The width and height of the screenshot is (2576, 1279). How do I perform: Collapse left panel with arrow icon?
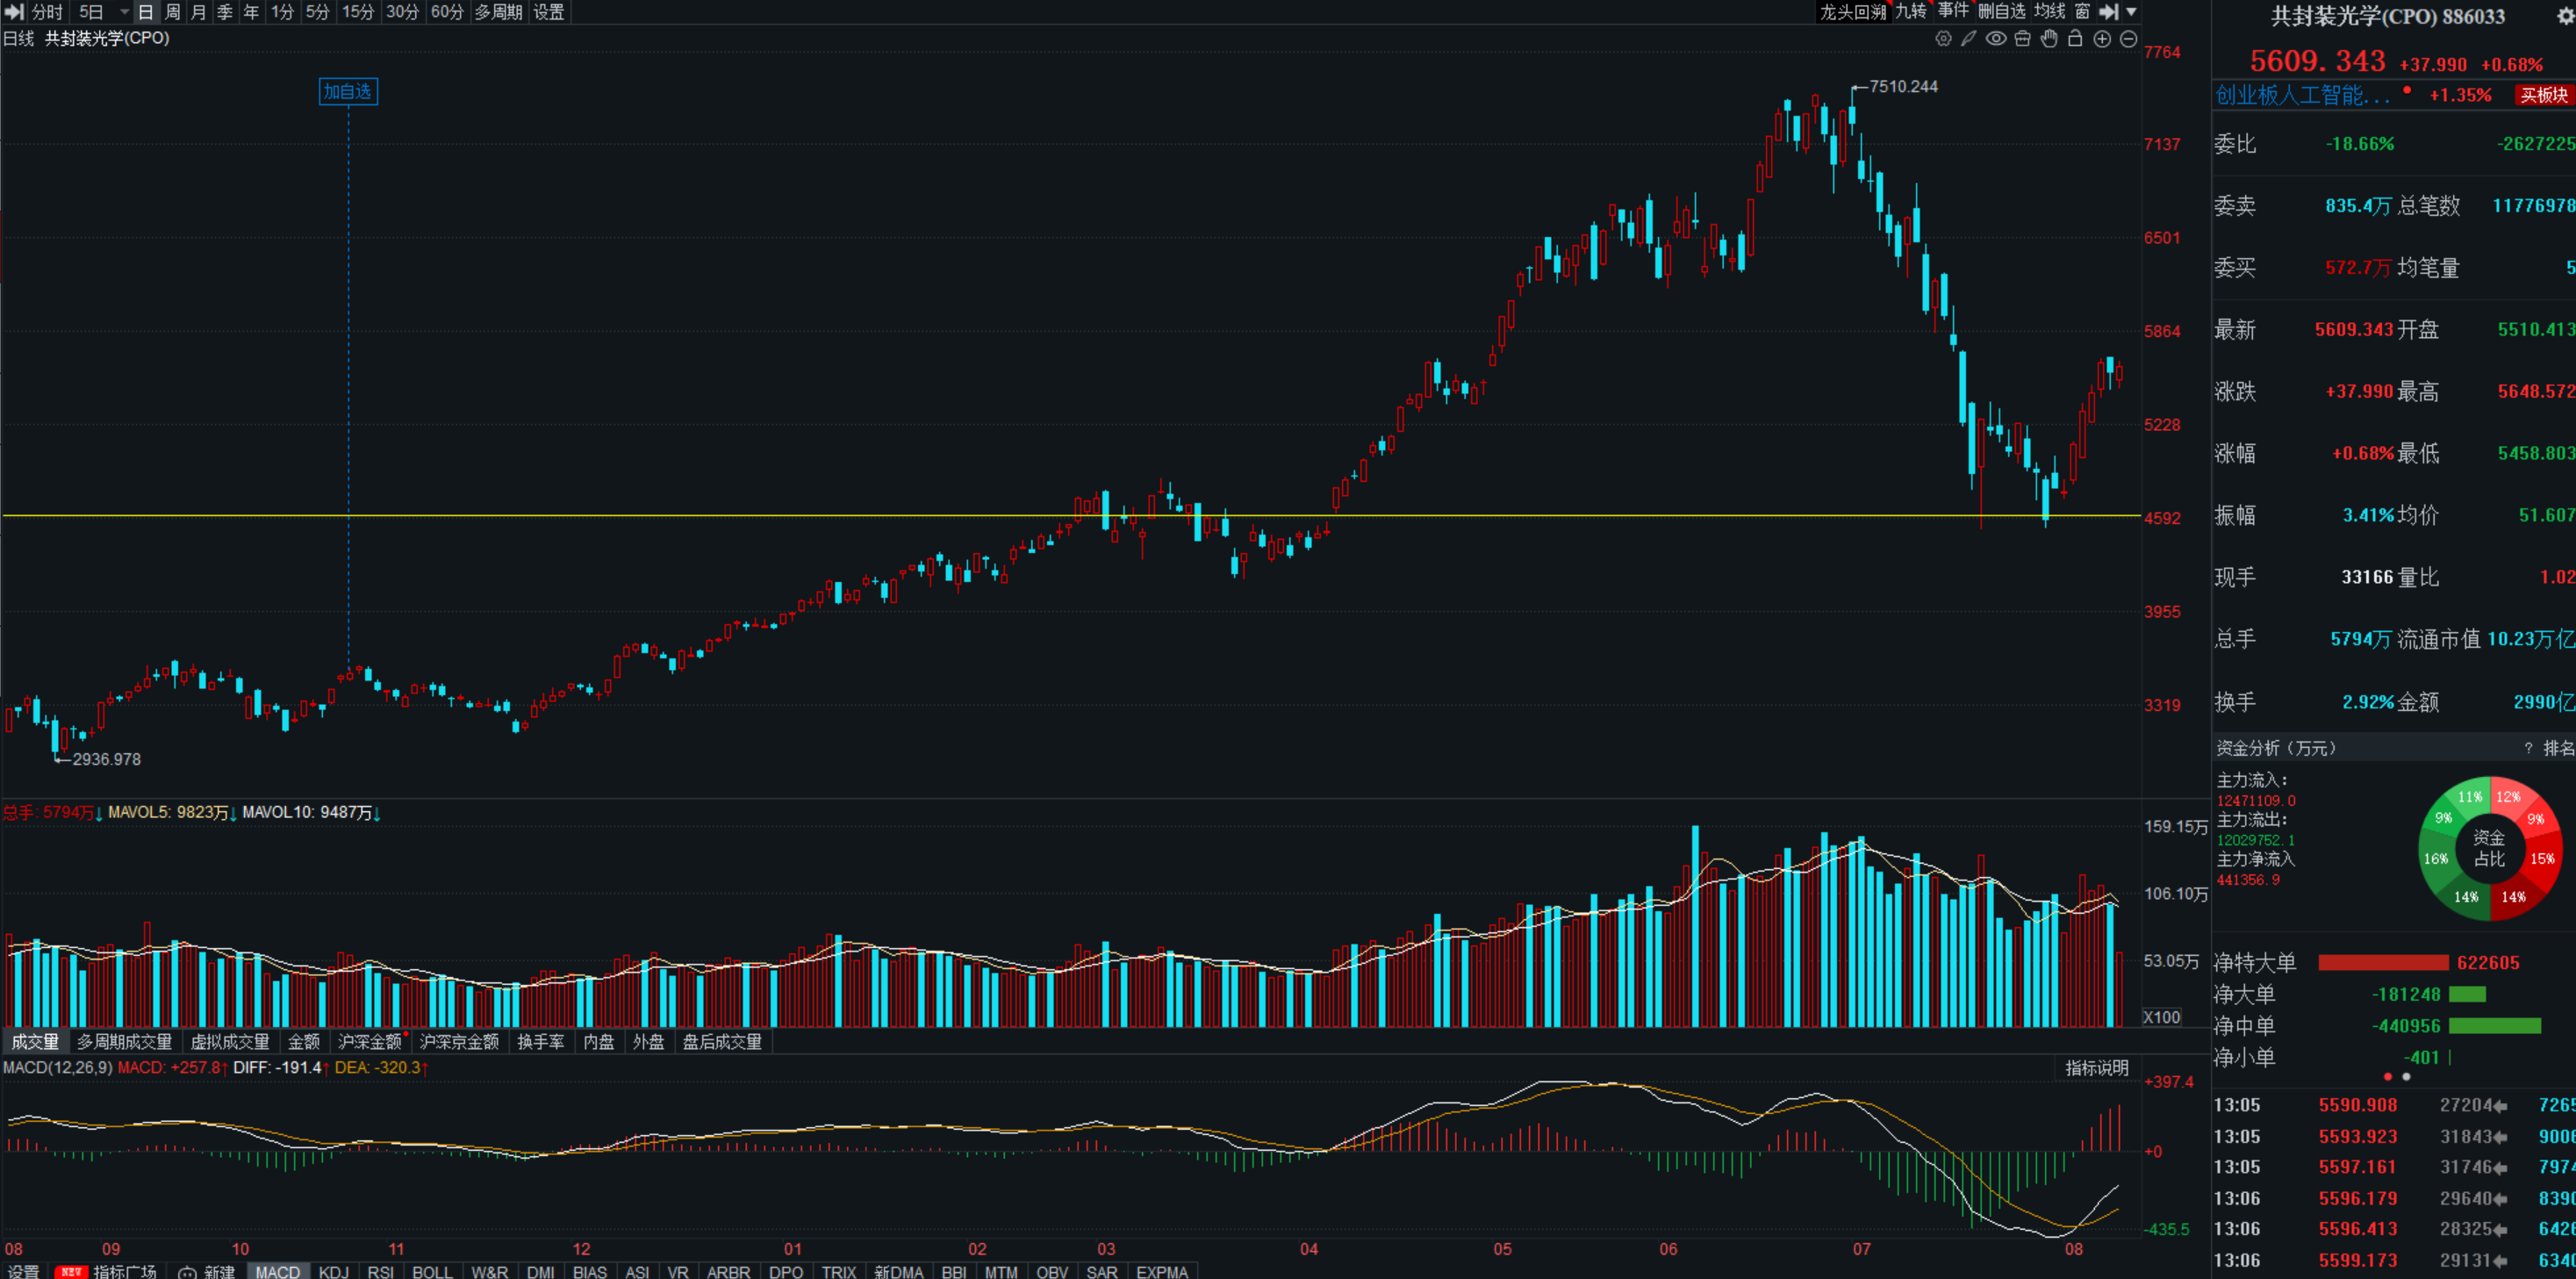(x=13, y=12)
